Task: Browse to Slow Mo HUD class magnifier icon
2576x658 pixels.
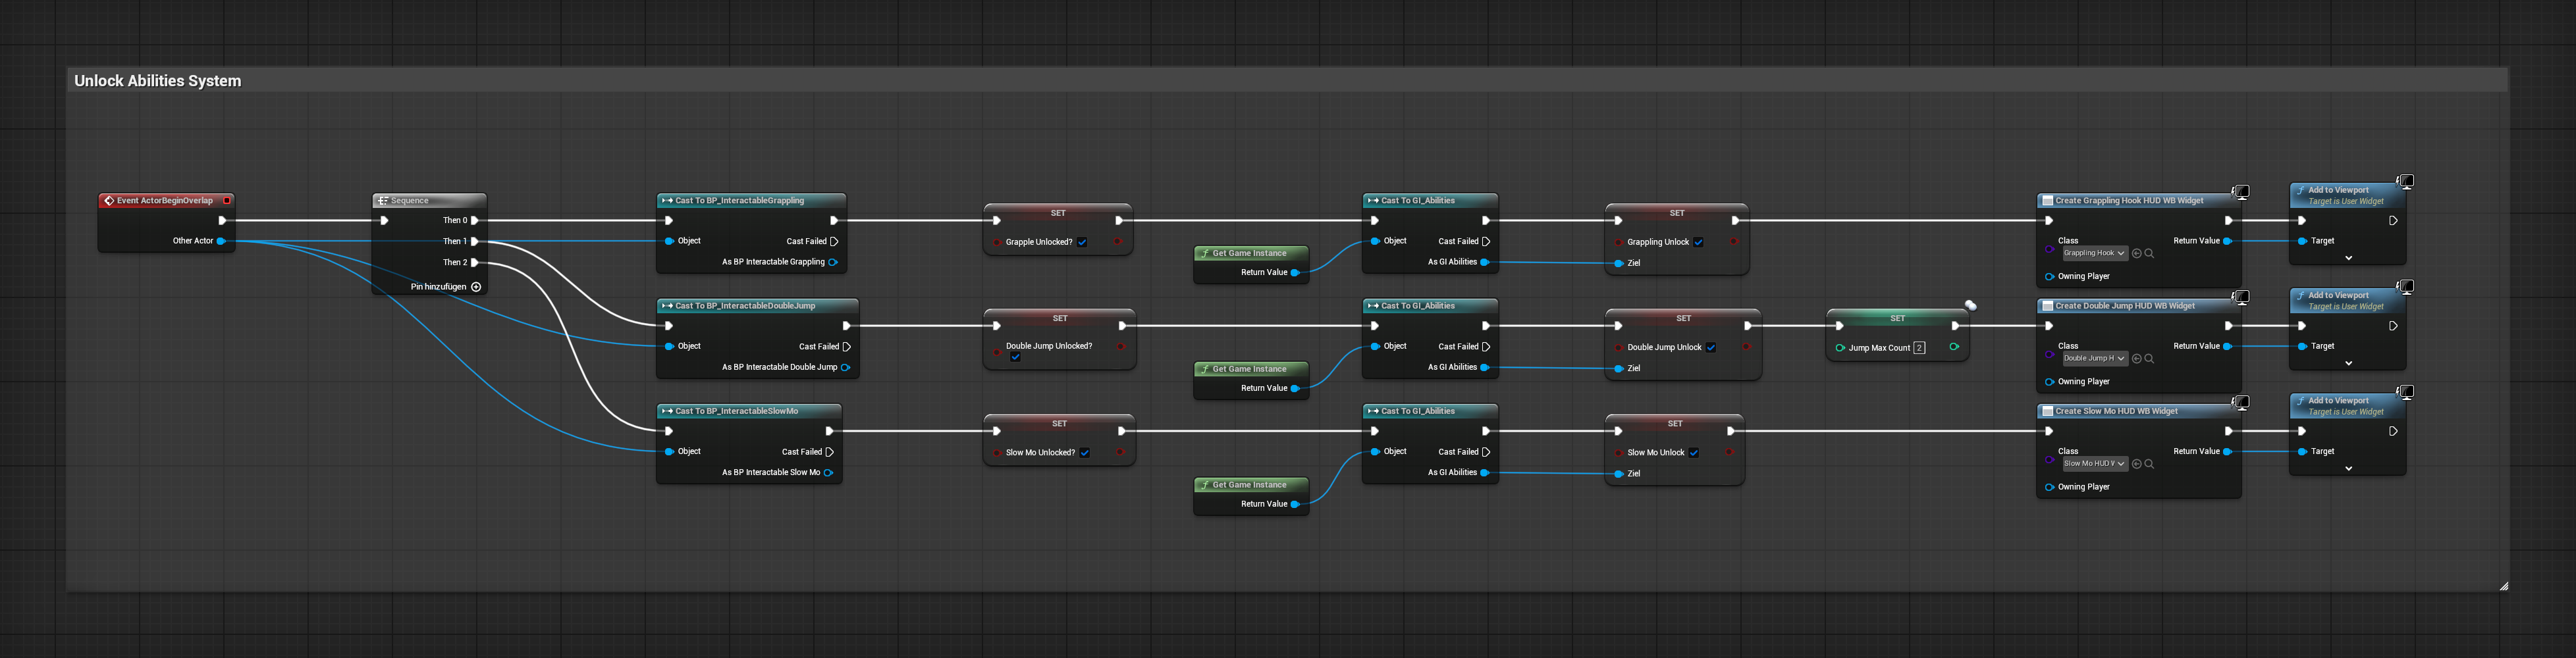Action: click(2149, 464)
